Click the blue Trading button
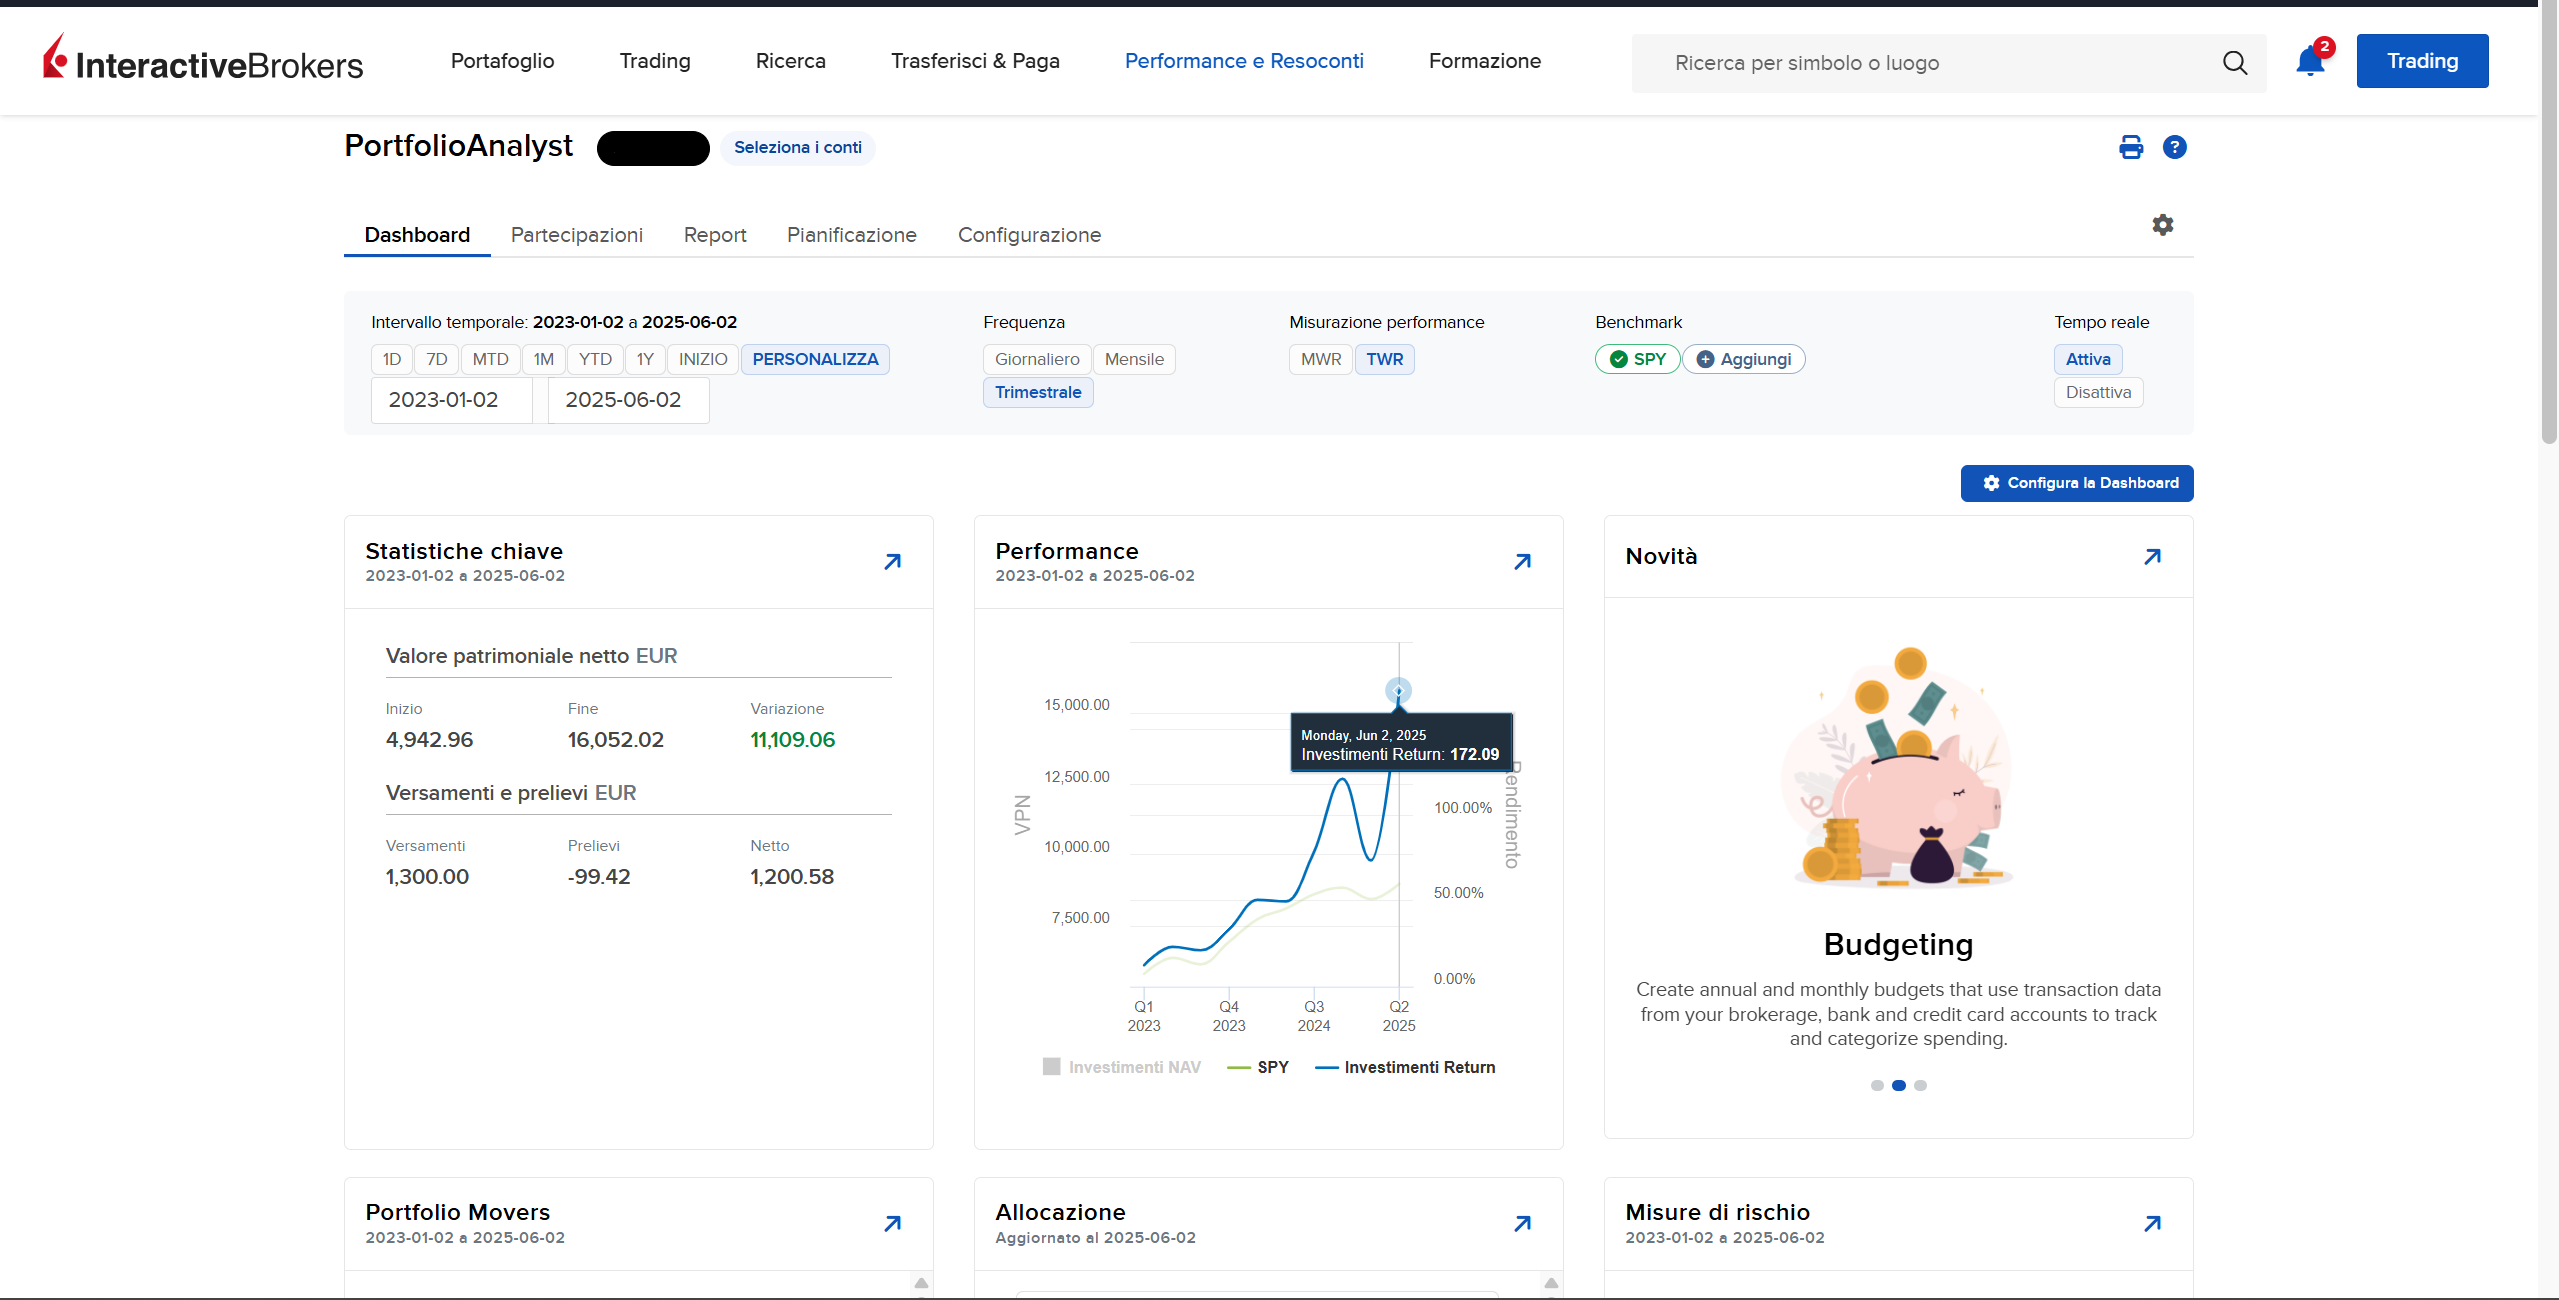Image resolution: width=2559 pixels, height=1300 pixels. pyautogui.click(x=2423, y=61)
